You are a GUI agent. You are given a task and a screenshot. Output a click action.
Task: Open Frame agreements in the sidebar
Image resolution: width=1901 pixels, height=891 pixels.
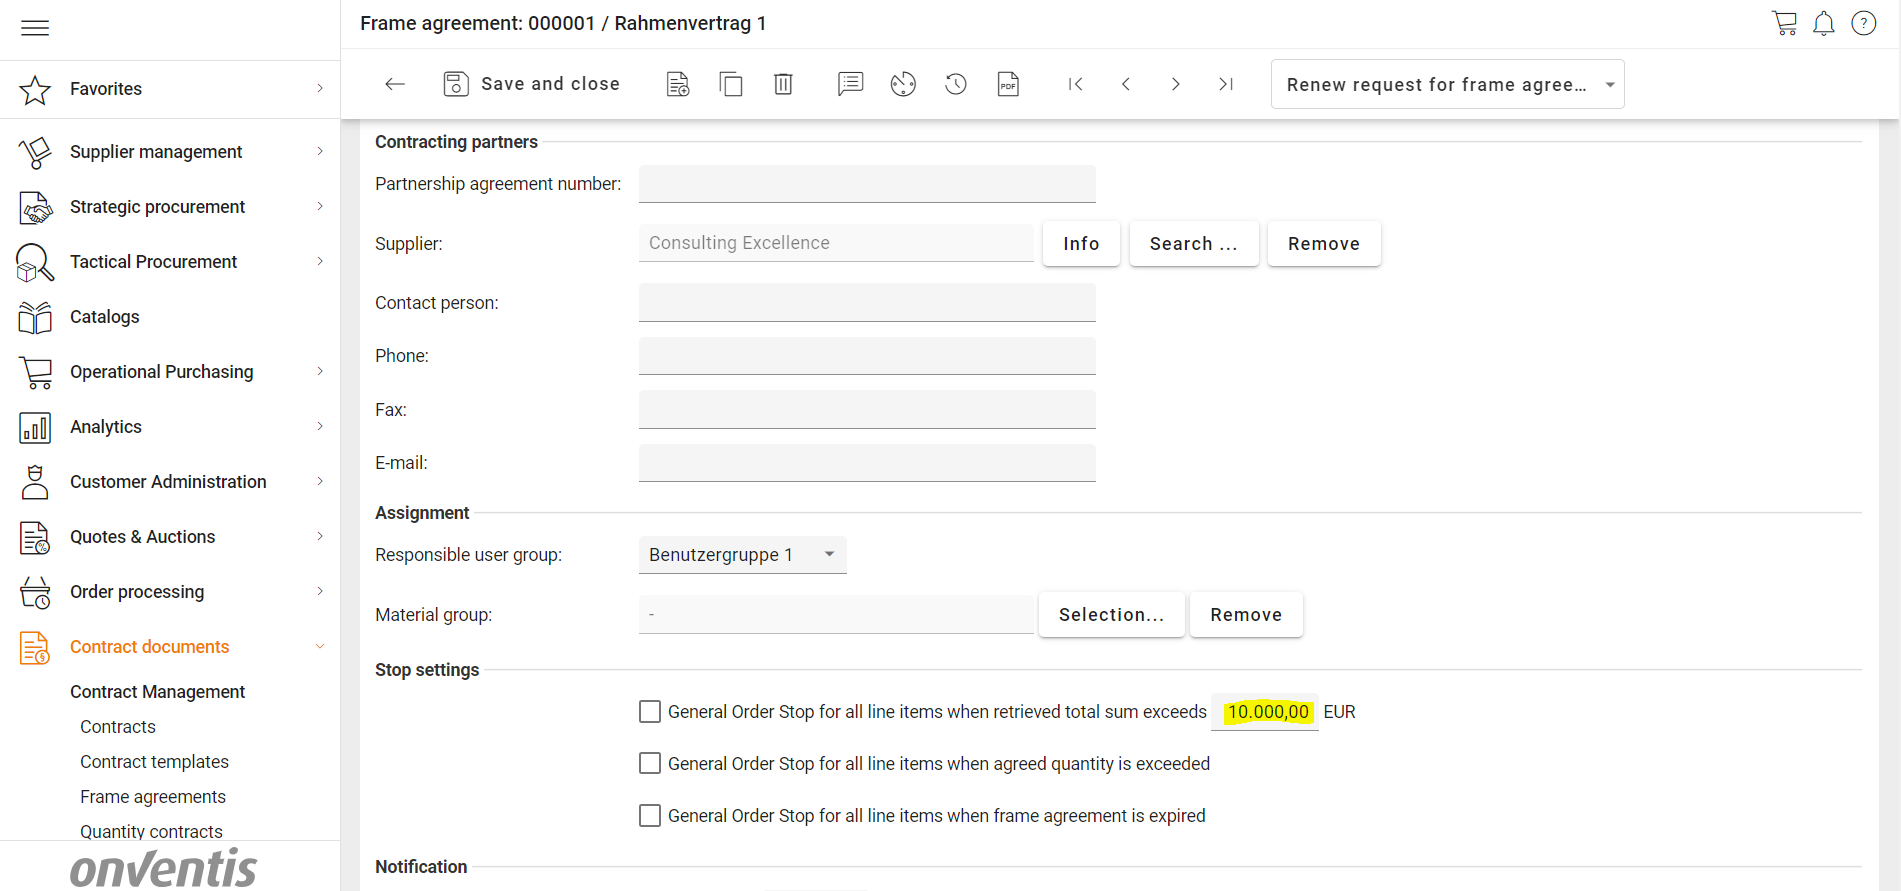click(153, 797)
